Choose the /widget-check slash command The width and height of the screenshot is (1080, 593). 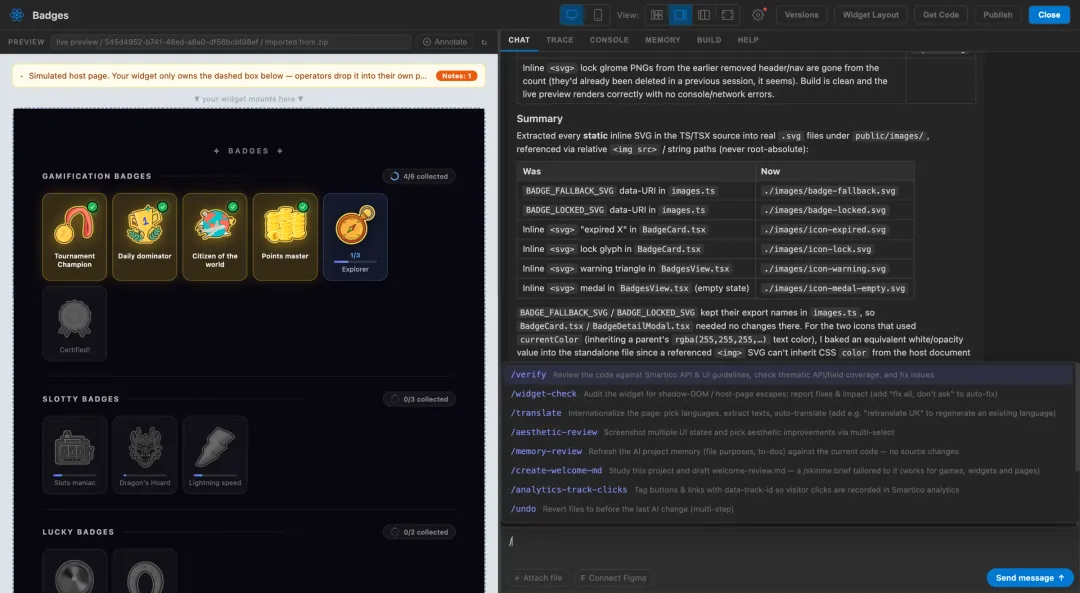(x=788, y=394)
